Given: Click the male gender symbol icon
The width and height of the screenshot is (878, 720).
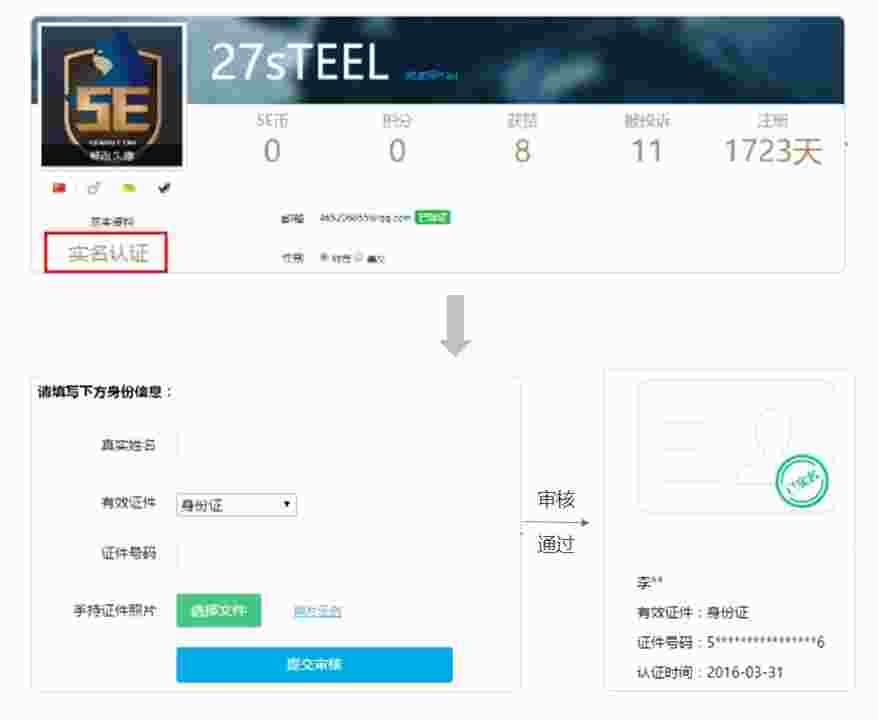Looking at the screenshot, I should (x=94, y=188).
